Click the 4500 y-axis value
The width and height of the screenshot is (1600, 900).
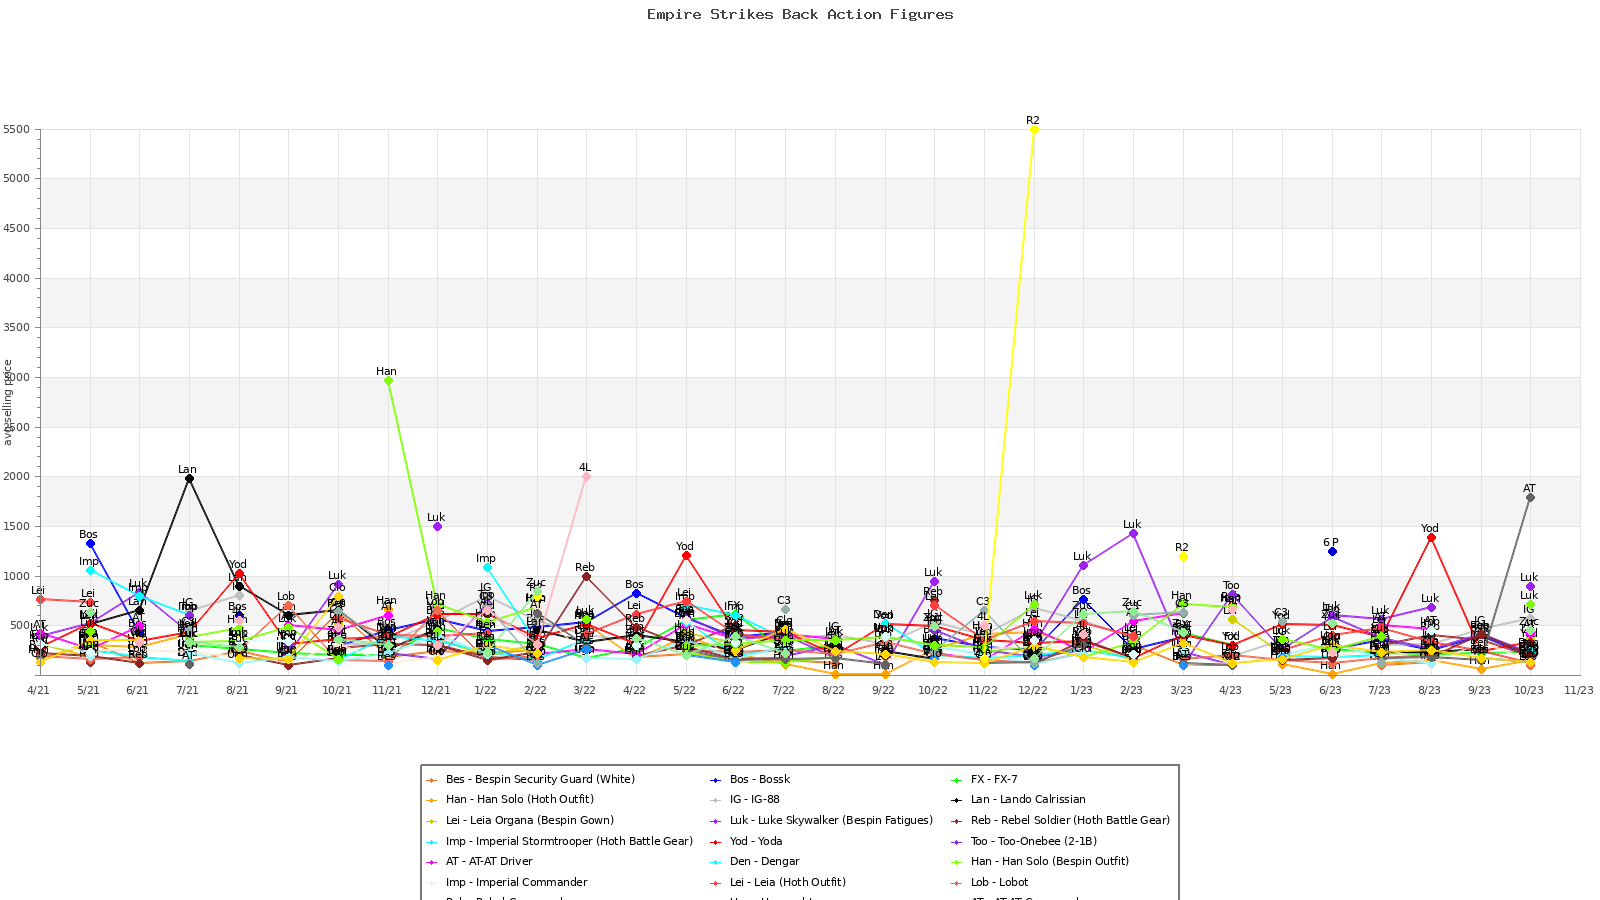coord(16,228)
